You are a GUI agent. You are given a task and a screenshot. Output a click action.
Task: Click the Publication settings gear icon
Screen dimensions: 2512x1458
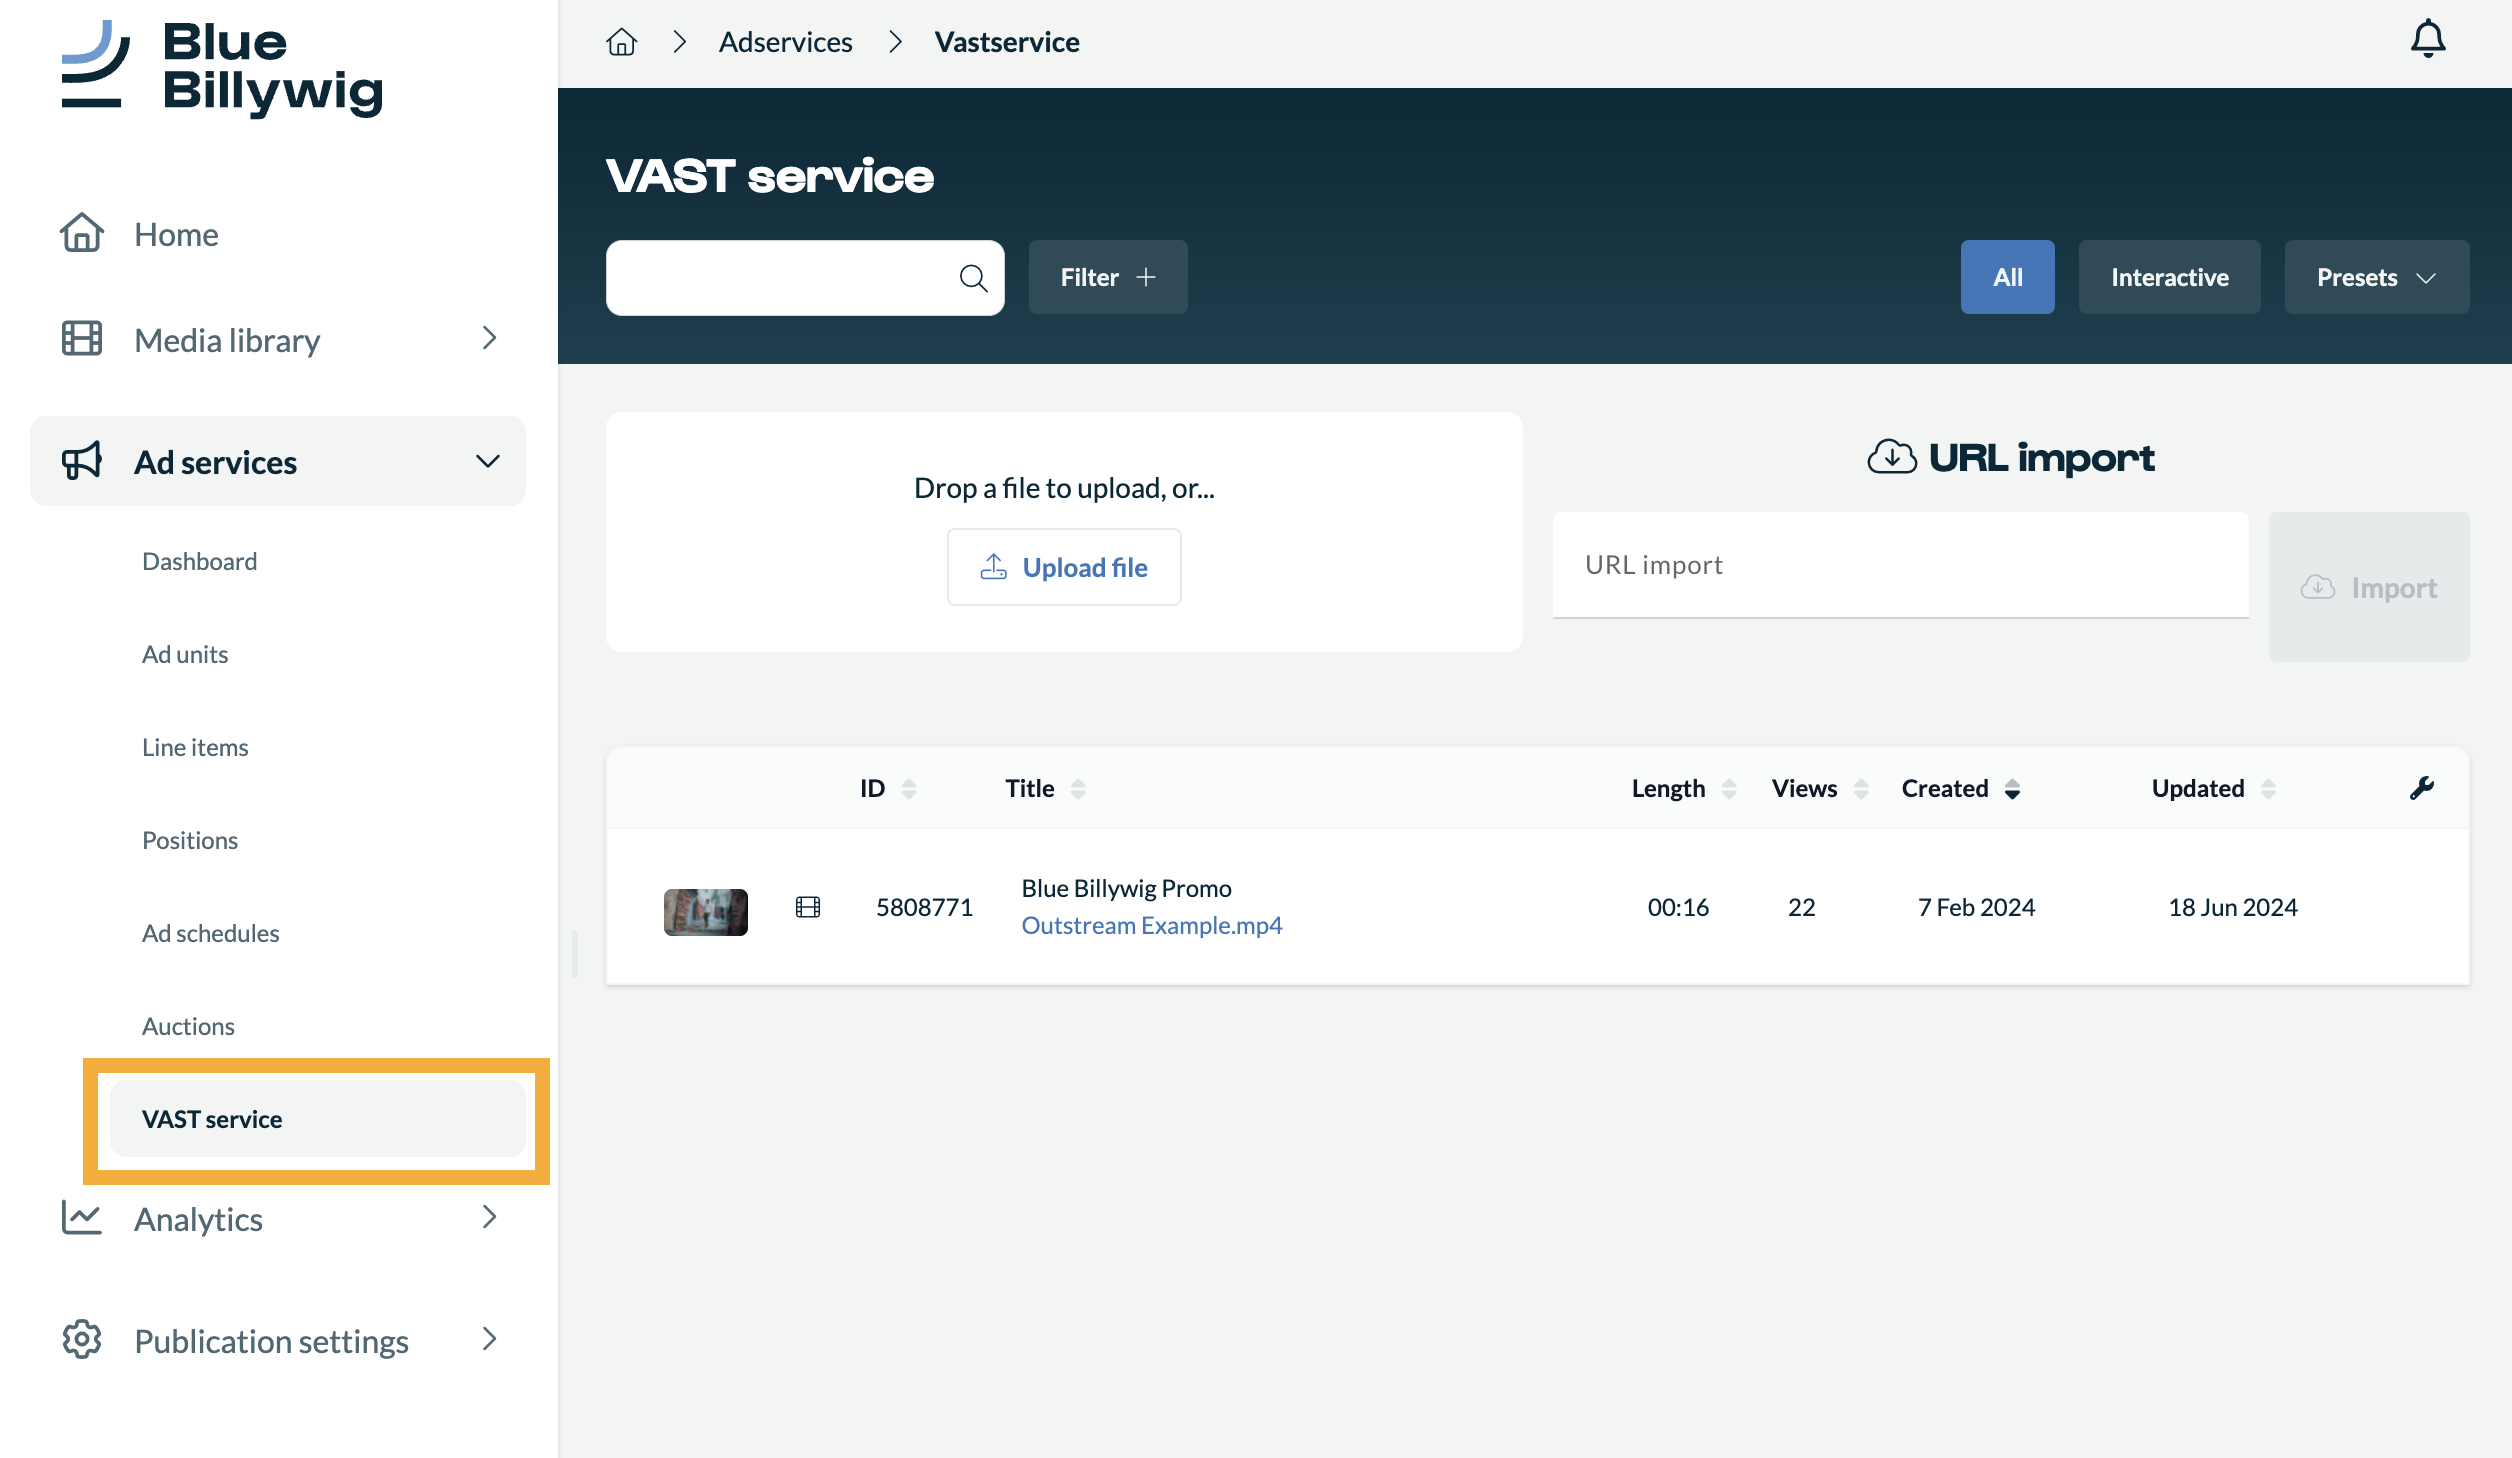click(x=81, y=1340)
